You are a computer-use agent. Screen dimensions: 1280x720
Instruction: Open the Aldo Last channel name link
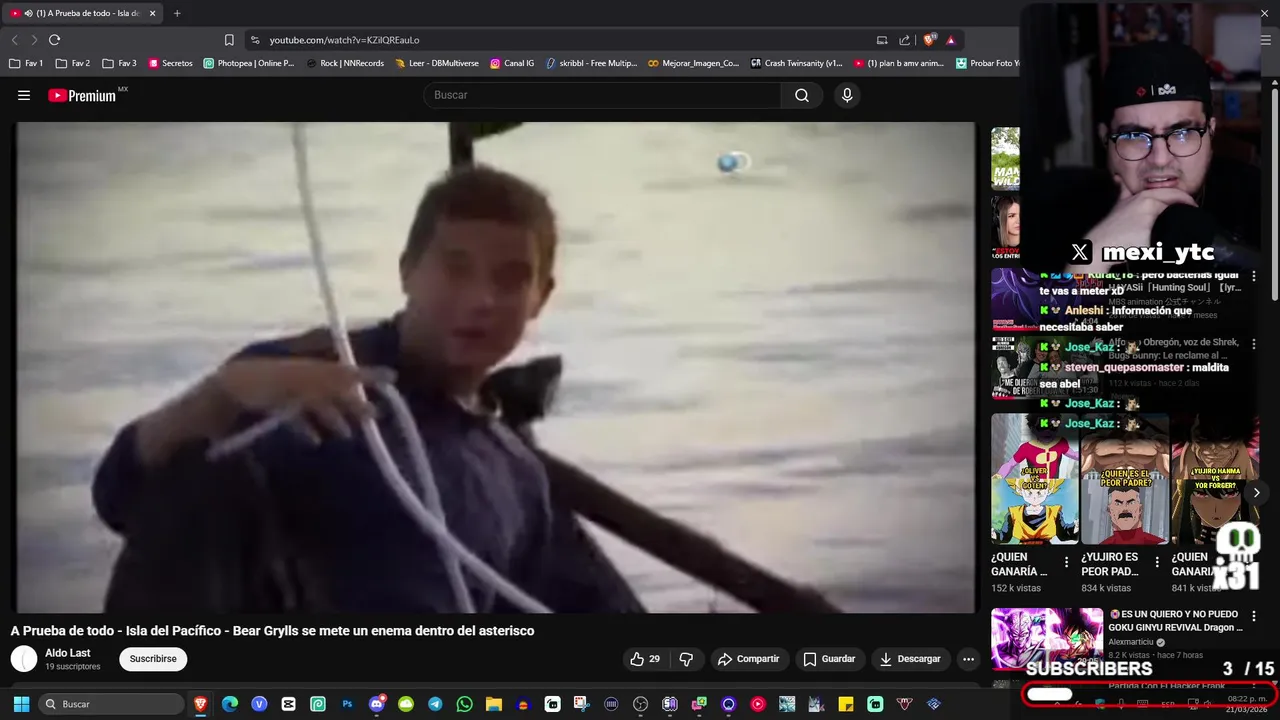[x=68, y=653]
